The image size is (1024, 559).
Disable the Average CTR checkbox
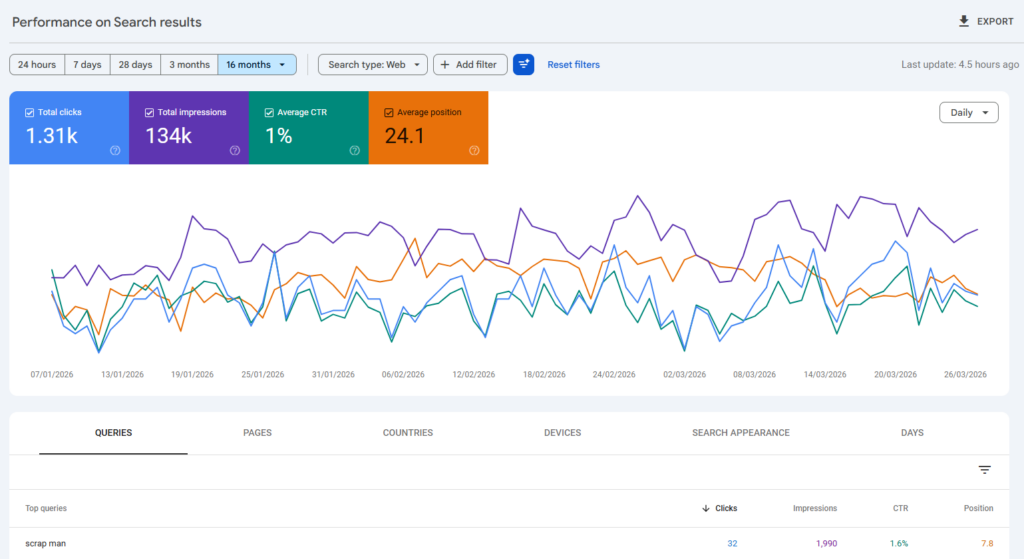point(270,112)
